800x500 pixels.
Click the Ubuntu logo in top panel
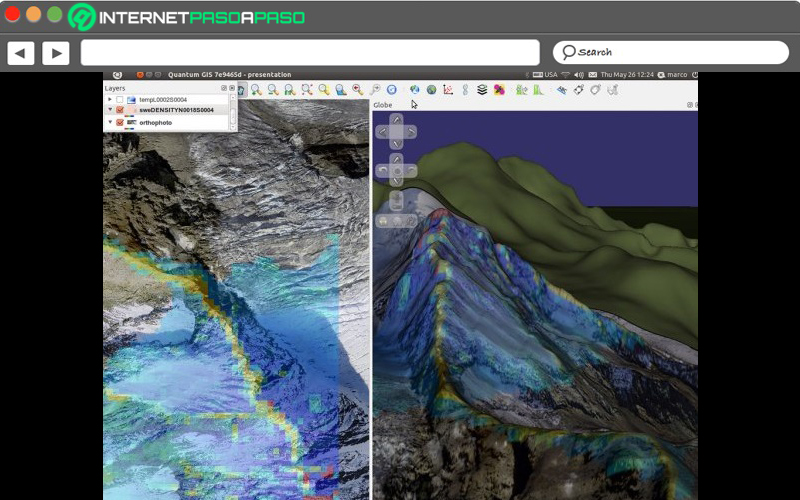coord(117,75)
